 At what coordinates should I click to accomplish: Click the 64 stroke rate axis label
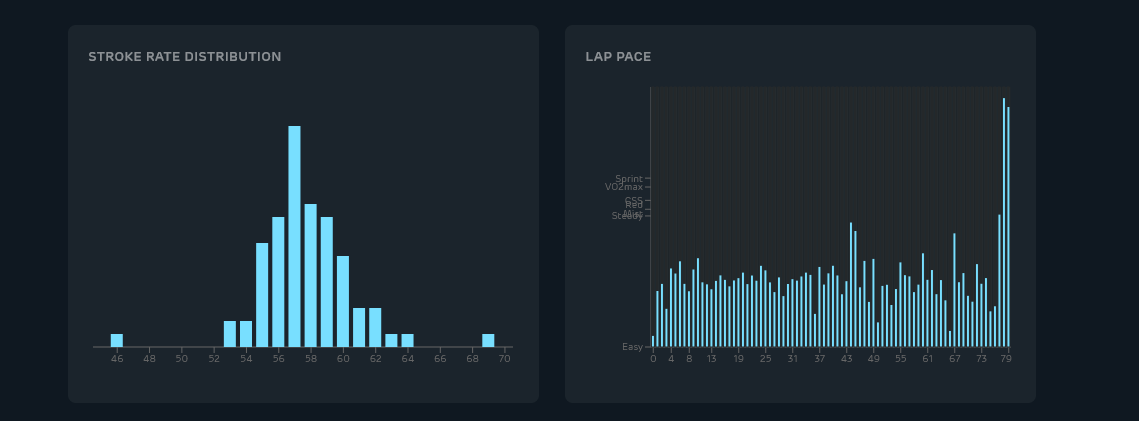408,359
